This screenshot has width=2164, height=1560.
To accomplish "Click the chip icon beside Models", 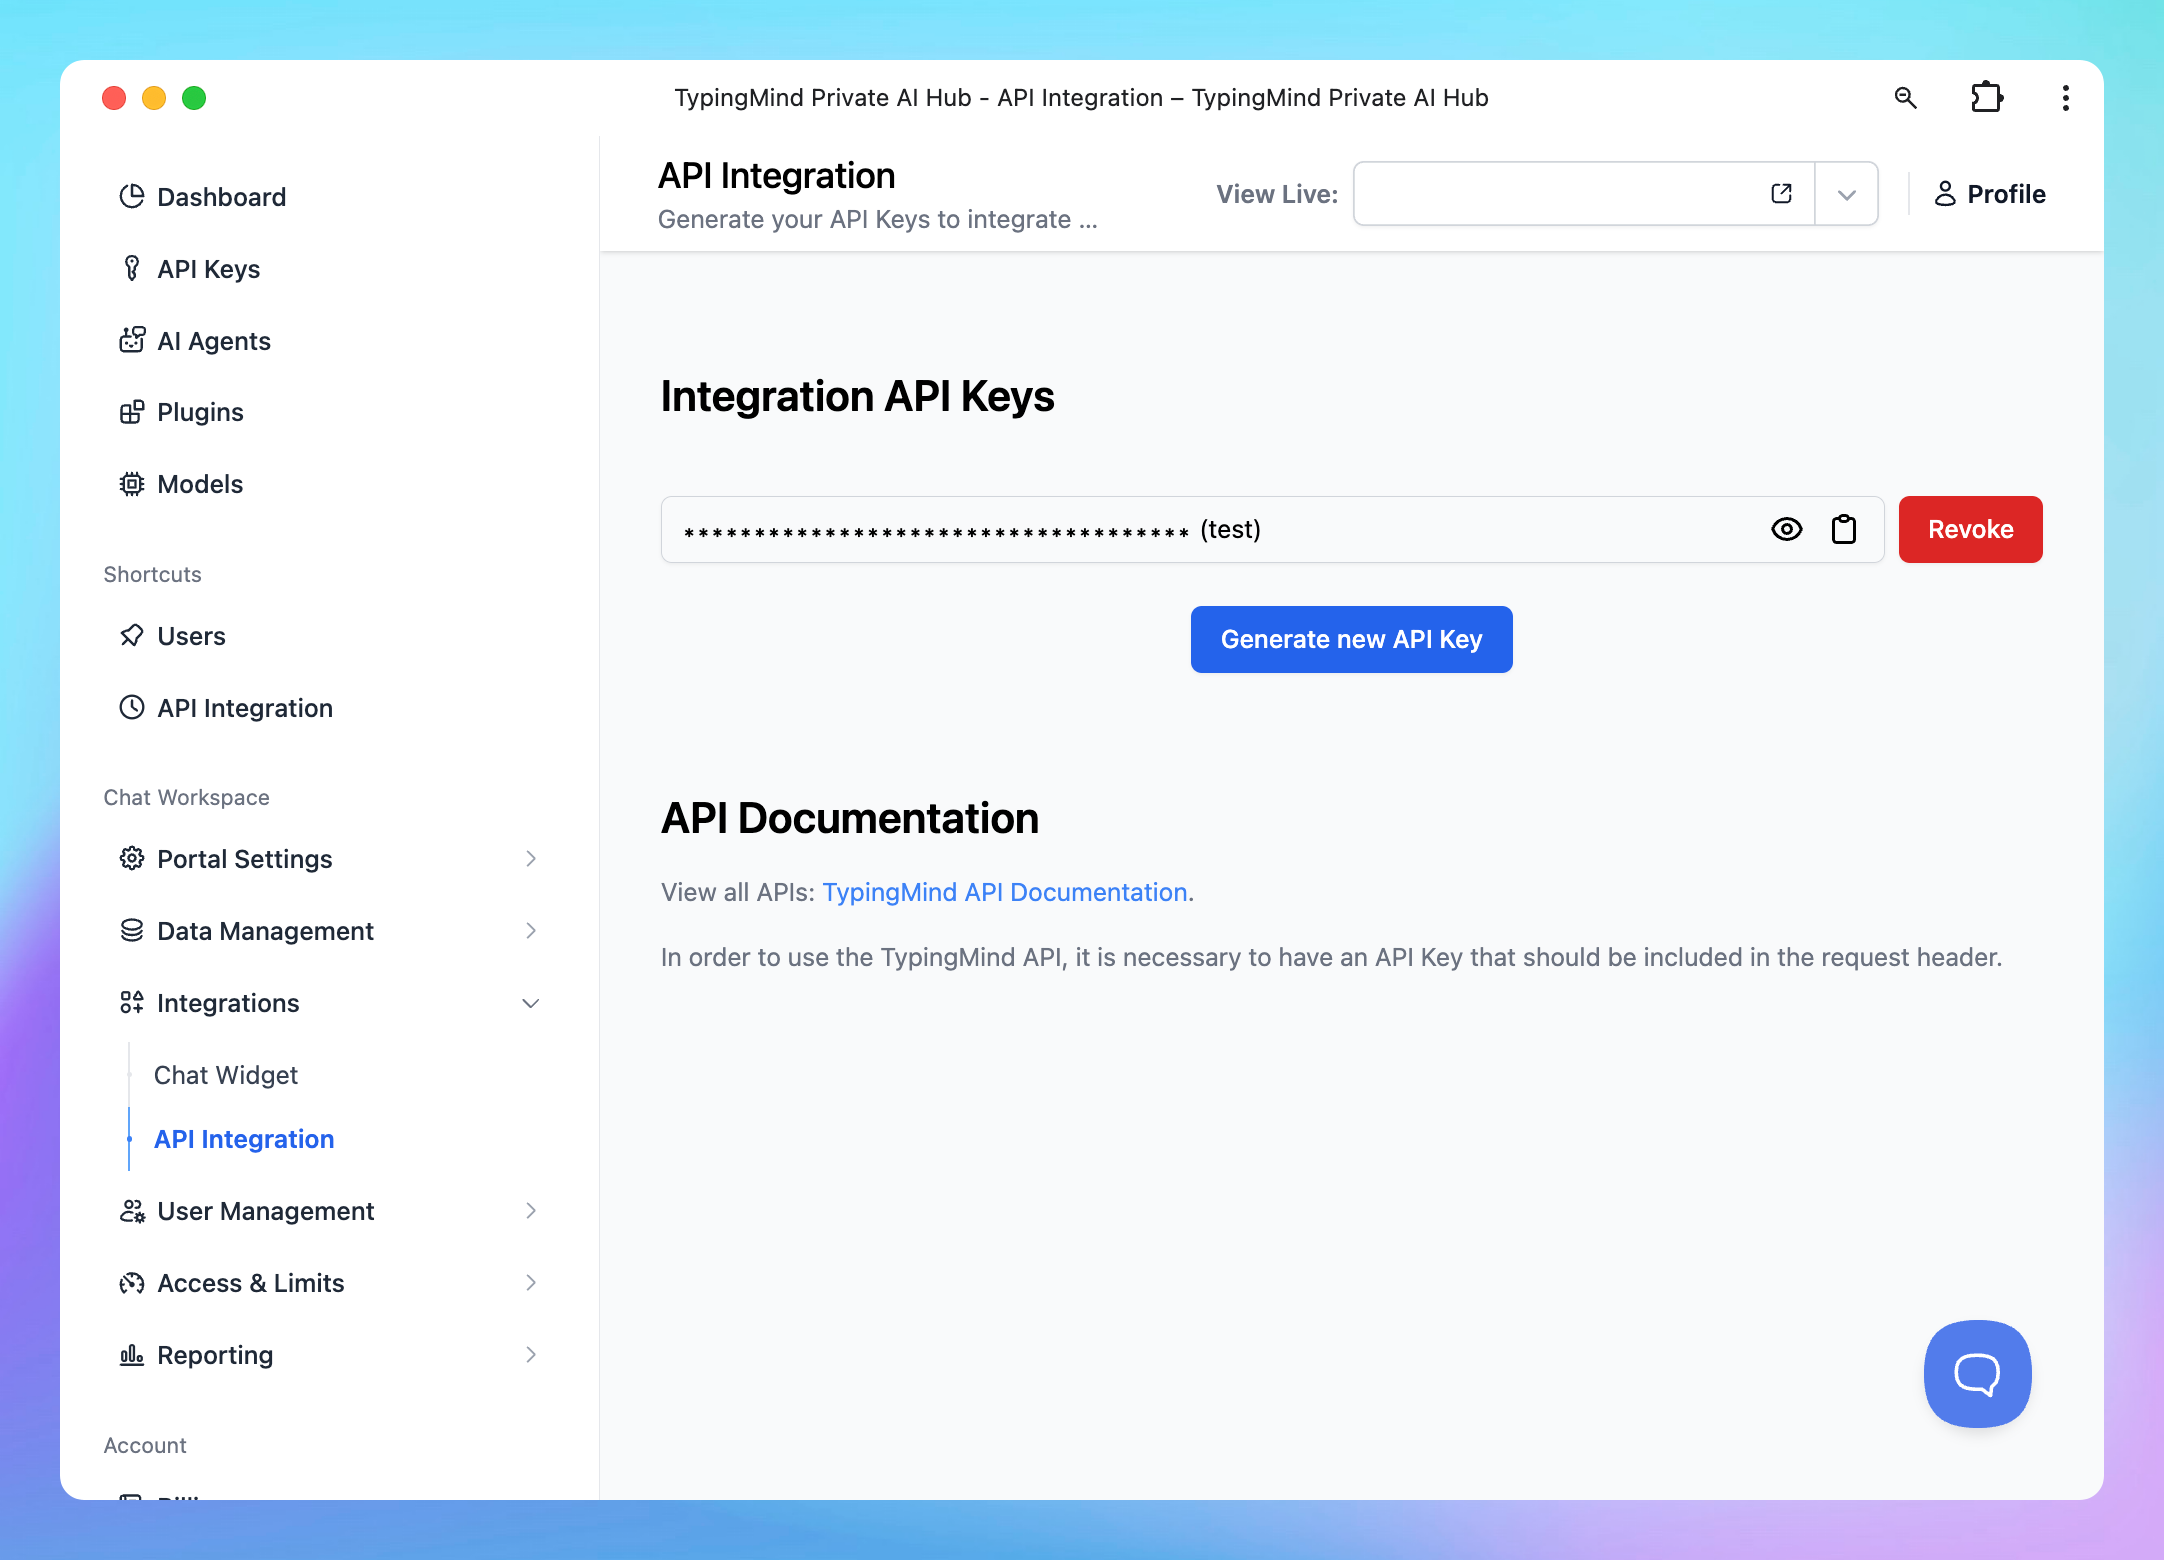I will (x=132, y=484).
